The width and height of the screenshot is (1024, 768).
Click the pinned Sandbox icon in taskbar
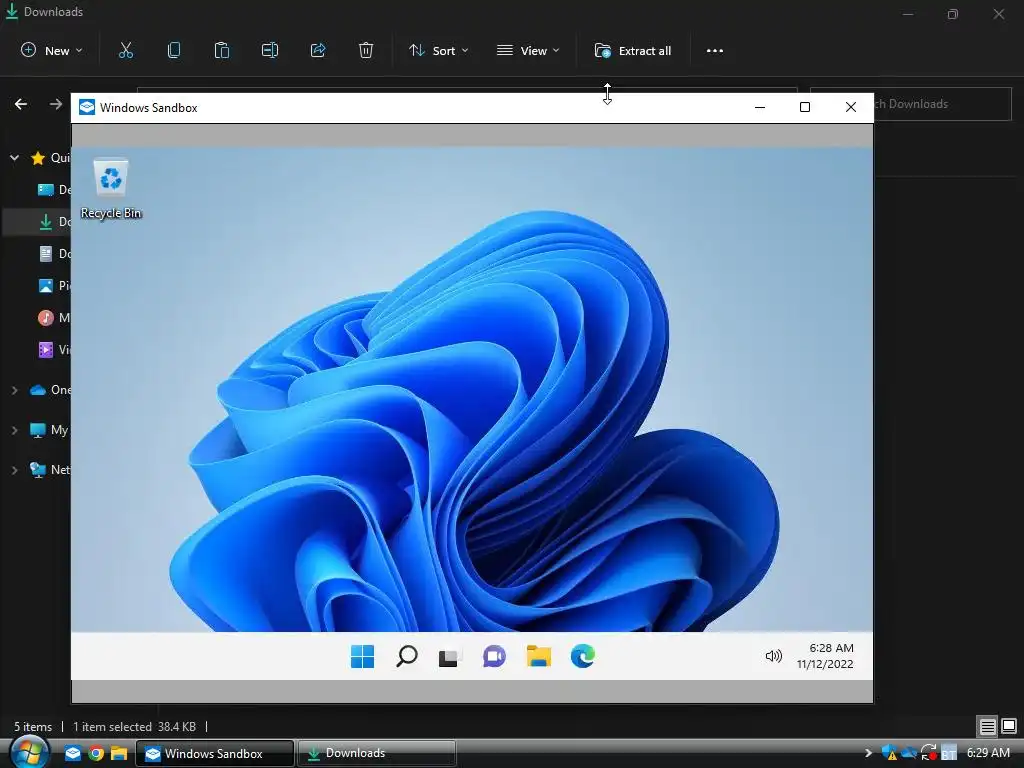click(x=72, y=754)
